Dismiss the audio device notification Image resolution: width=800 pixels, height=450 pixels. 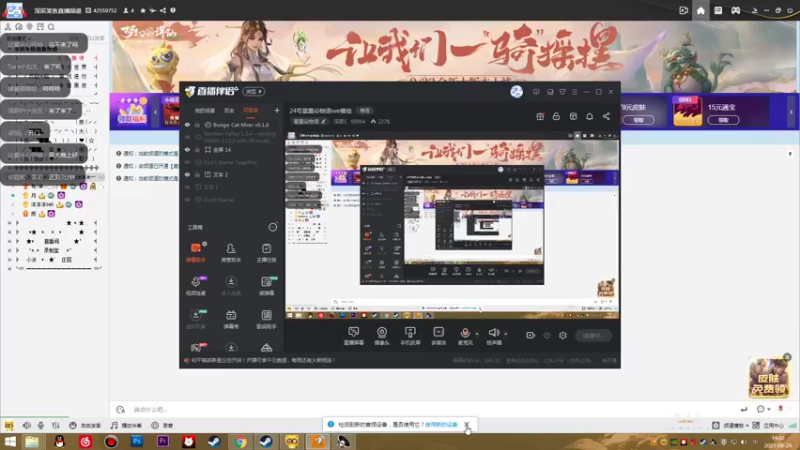coord(466,424)
